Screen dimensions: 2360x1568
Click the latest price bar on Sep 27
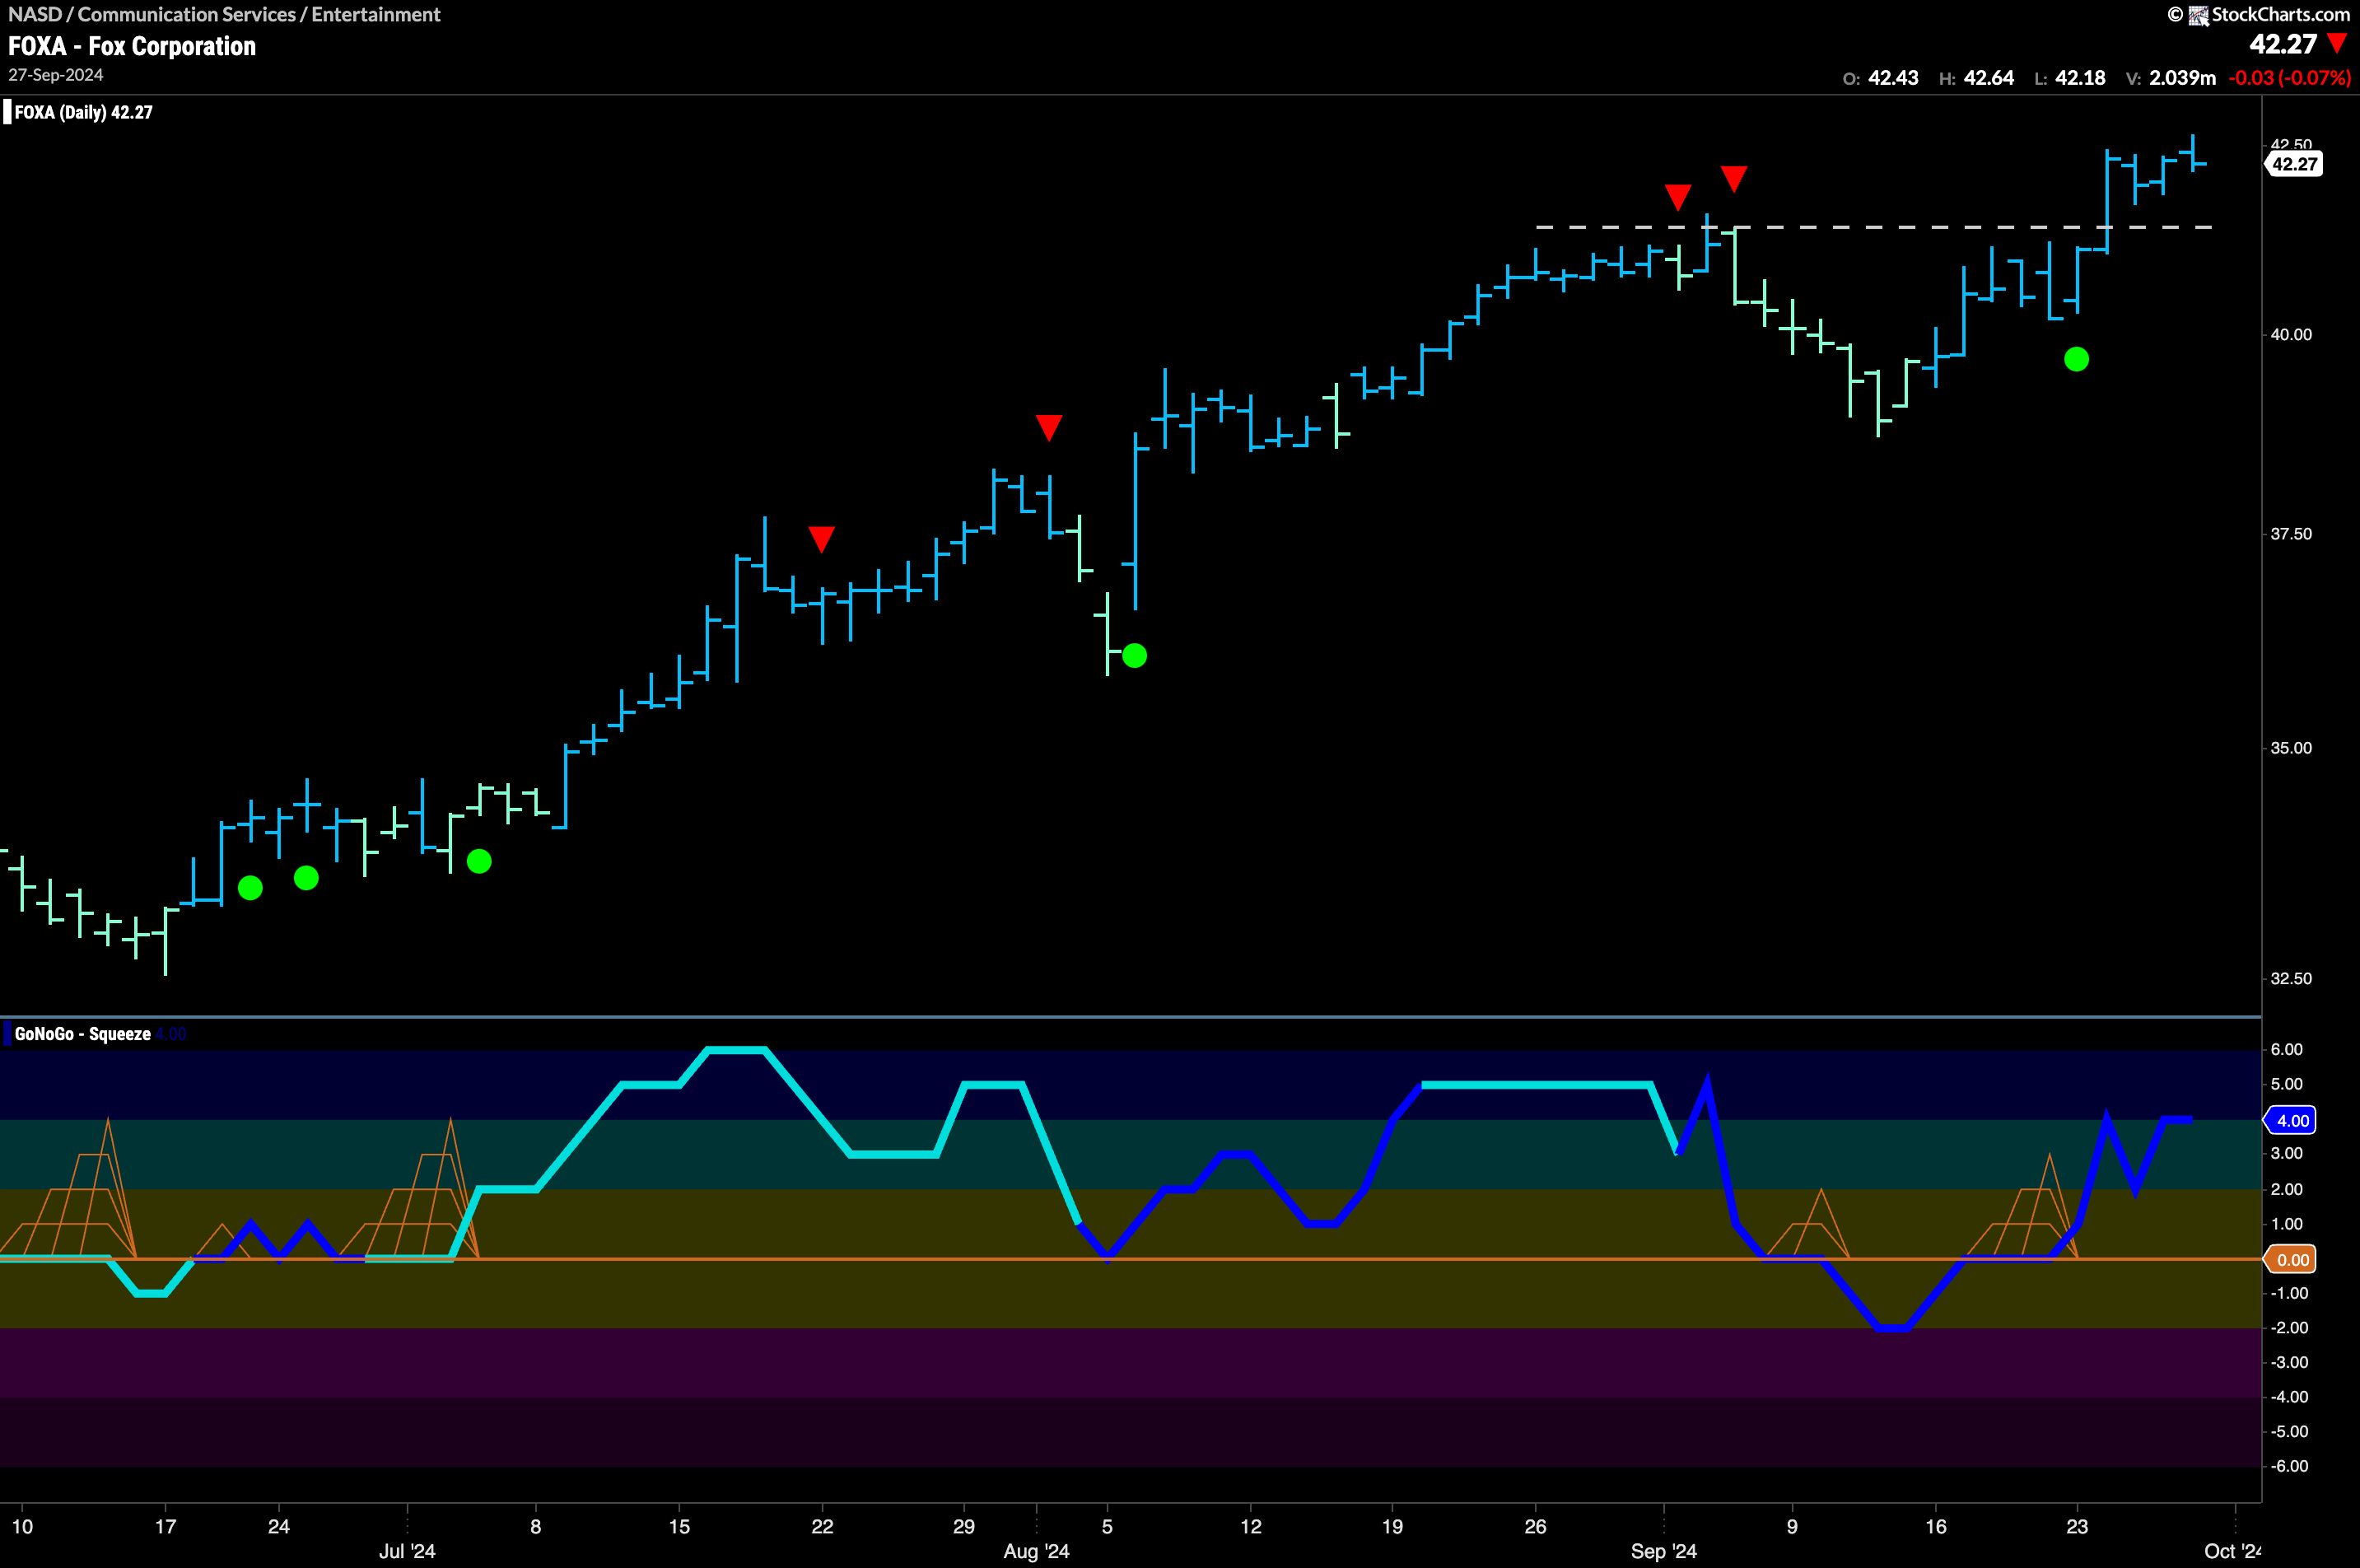coord(2193,152)
